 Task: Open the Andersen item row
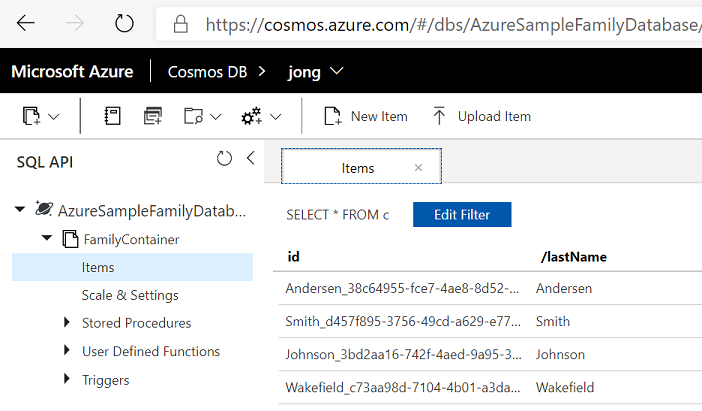403,289
